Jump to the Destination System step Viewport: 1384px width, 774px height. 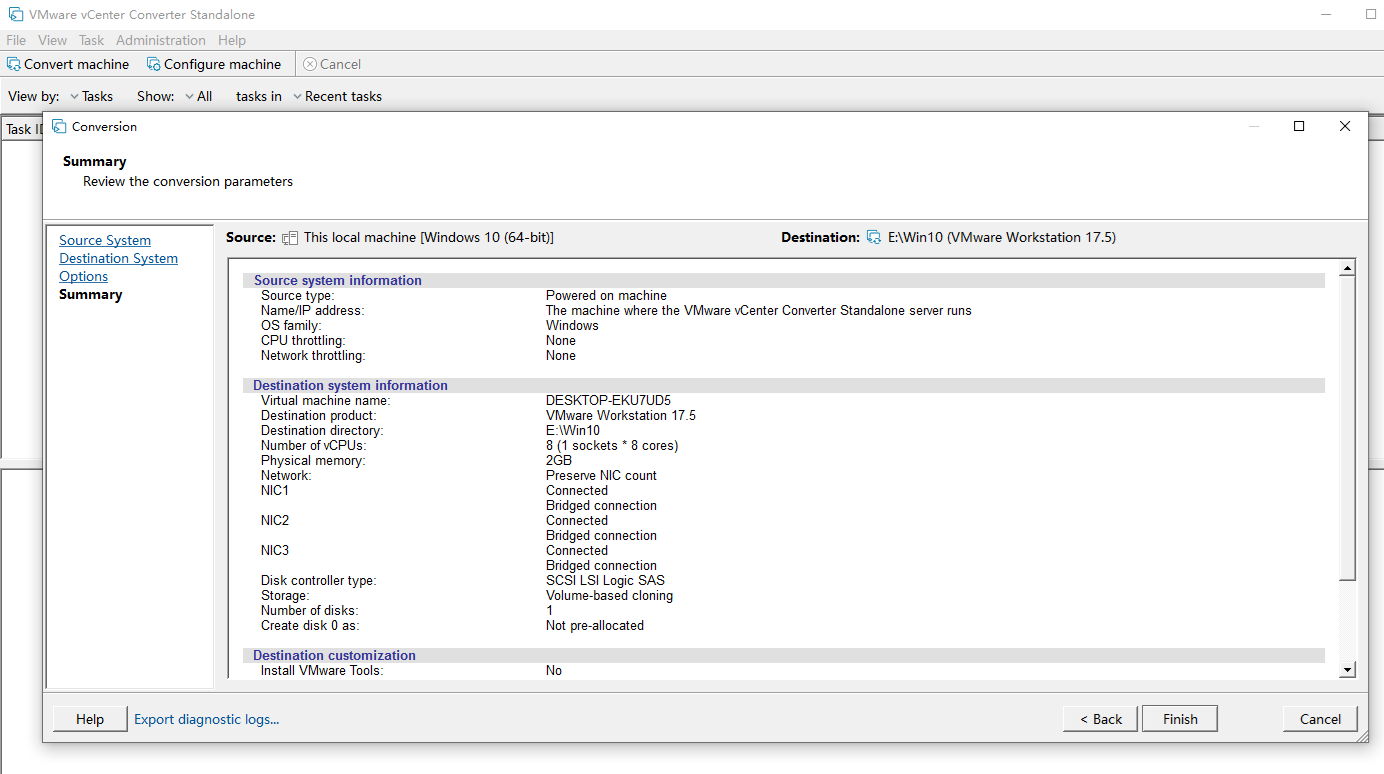coord(118,259)
